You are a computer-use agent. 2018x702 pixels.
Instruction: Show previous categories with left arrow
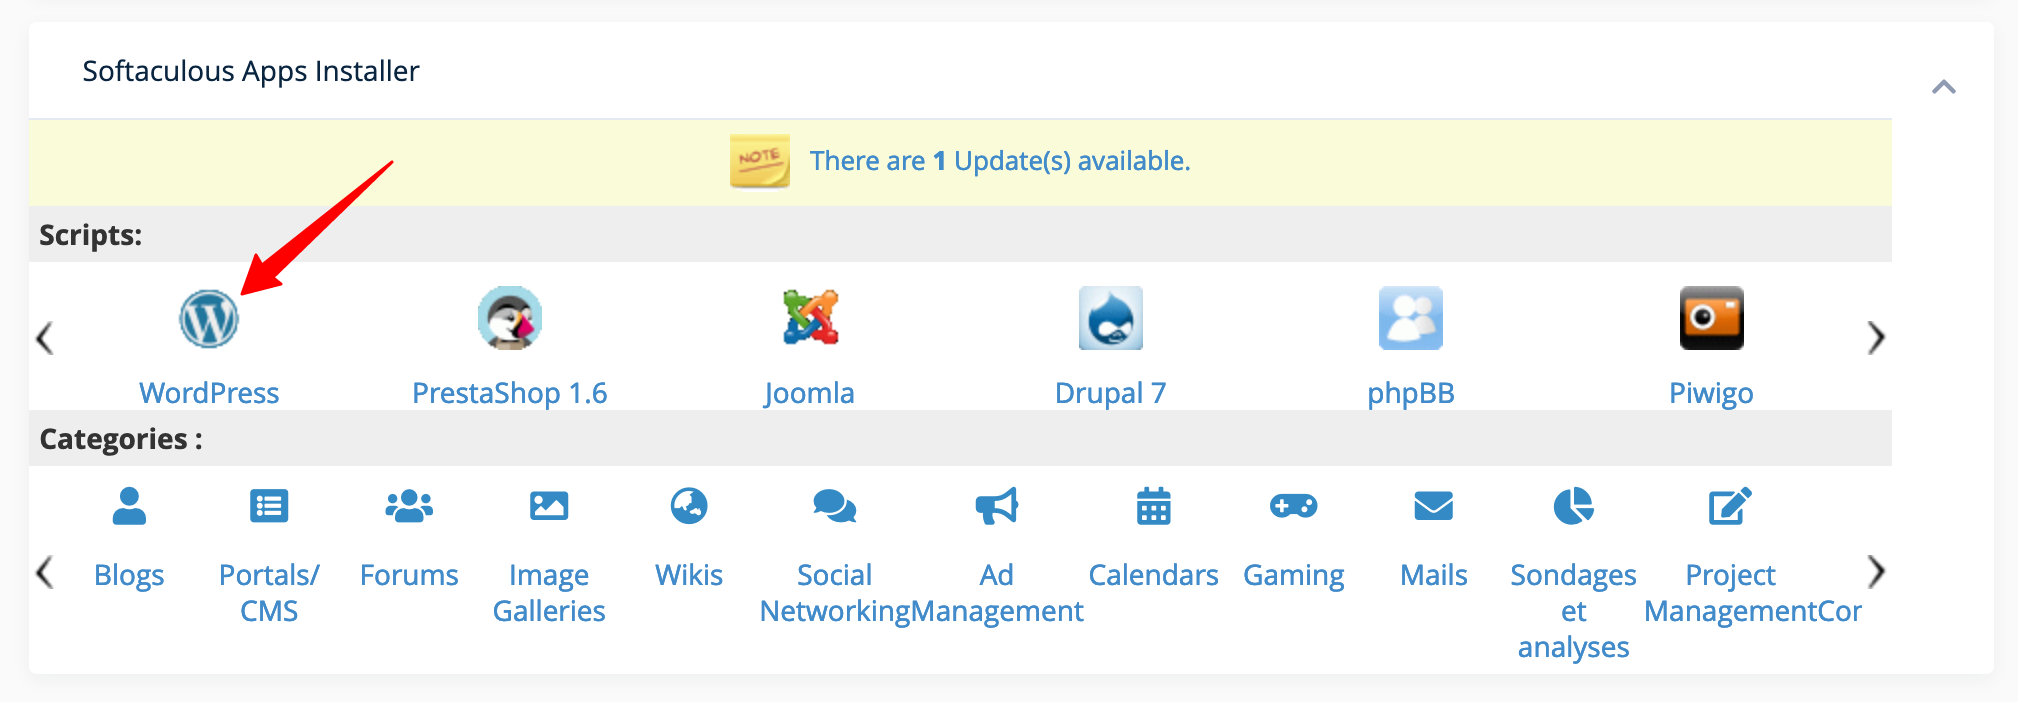pos(44,572)
